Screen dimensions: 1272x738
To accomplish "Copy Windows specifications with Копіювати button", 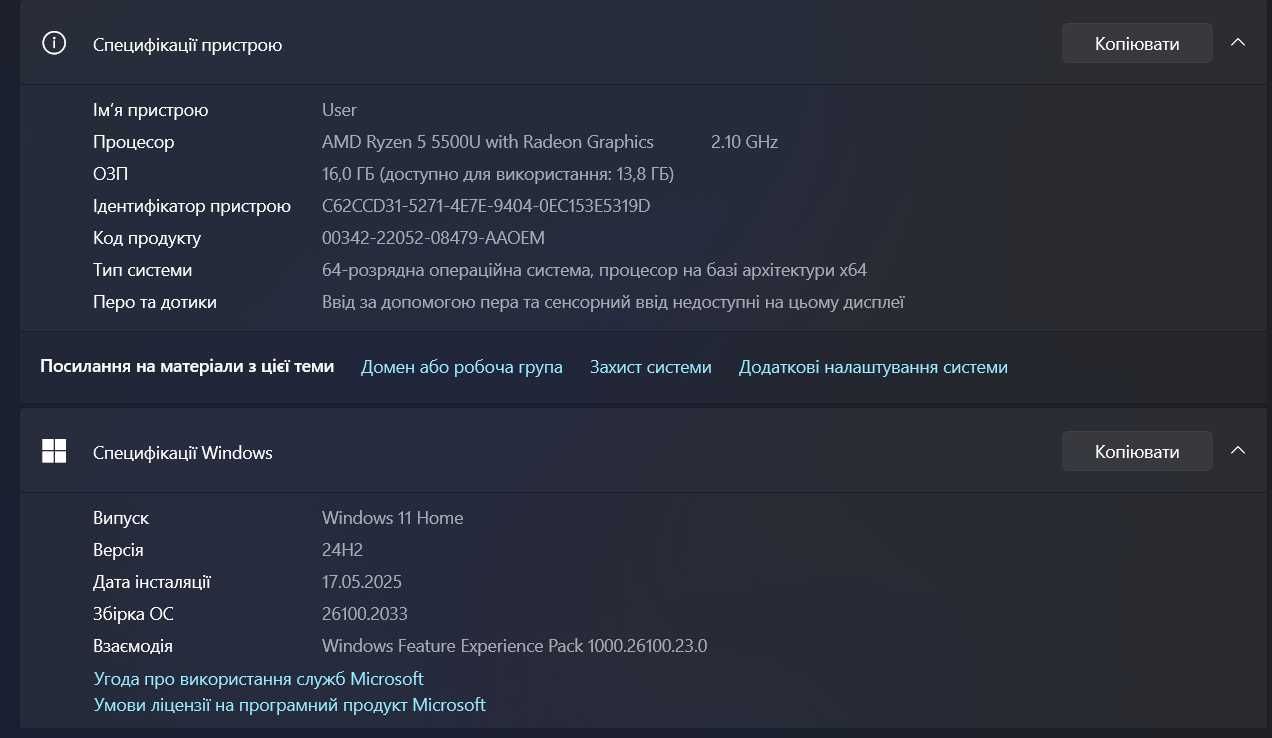I will pyautogui.click(x=1137, y=451).
